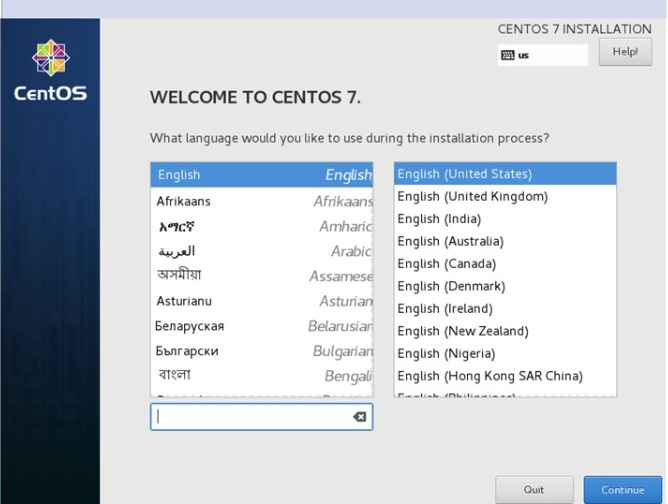Image resolution: width=668 pixels, height=504 pixels.
Task: Select Asturianu in the language list
Action: pyautogui.click(x=262, y=301)
